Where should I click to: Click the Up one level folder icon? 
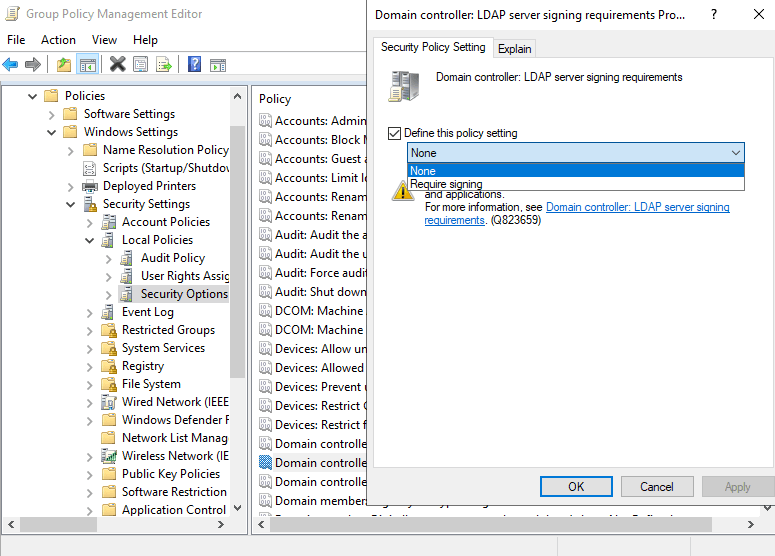click(x=64, y=64)
